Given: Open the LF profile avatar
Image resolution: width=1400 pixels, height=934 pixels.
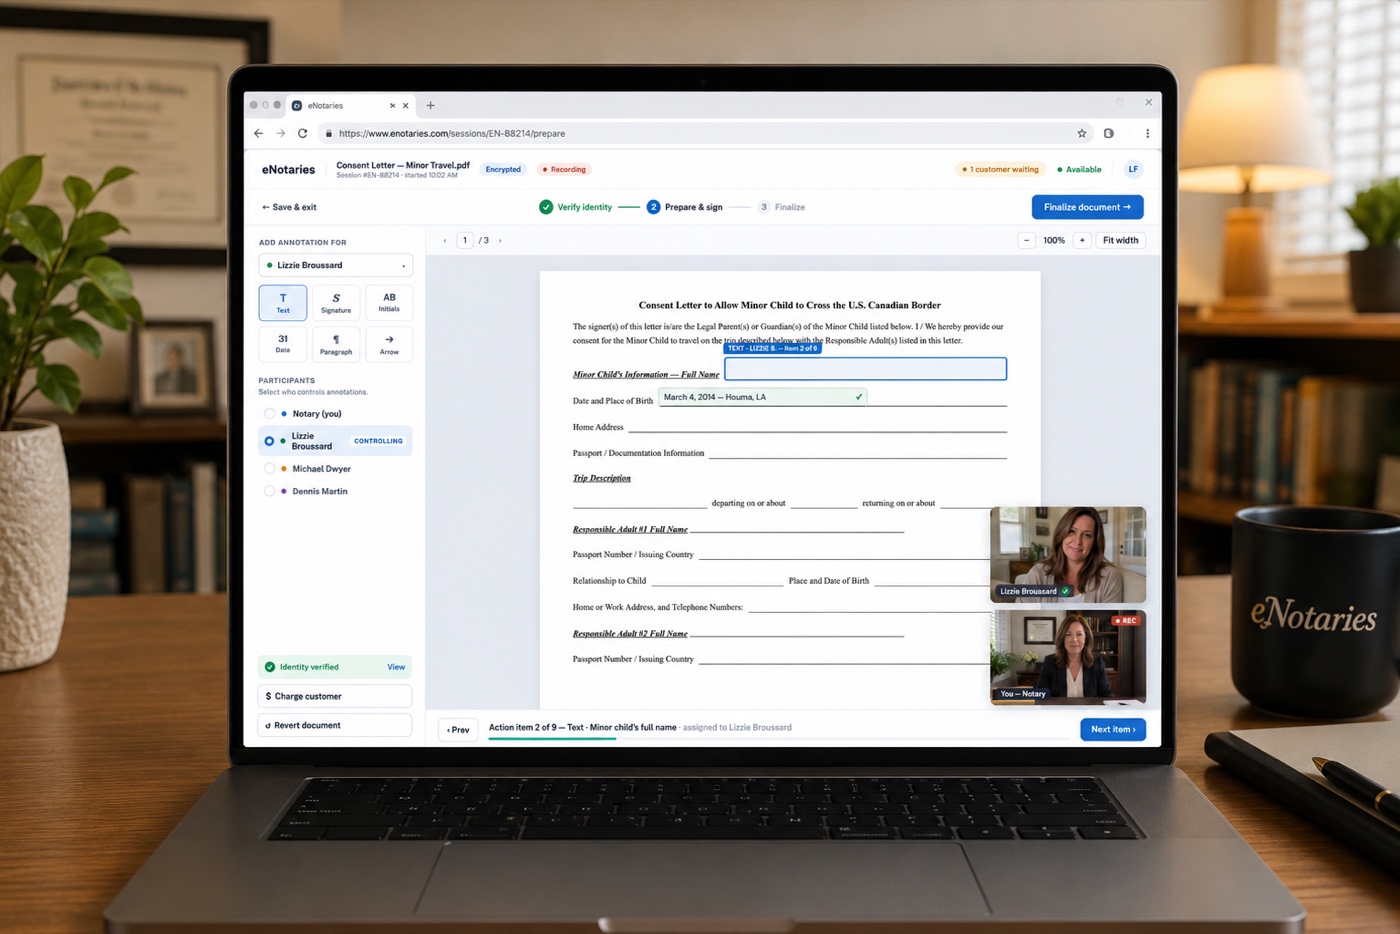Looking at the screenshot, I should coord(1133,169).
